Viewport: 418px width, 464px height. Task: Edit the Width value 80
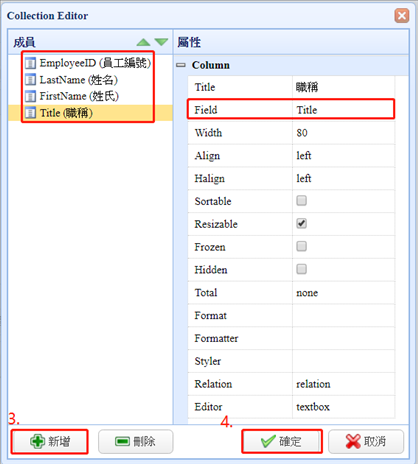[x=343, y=133]
